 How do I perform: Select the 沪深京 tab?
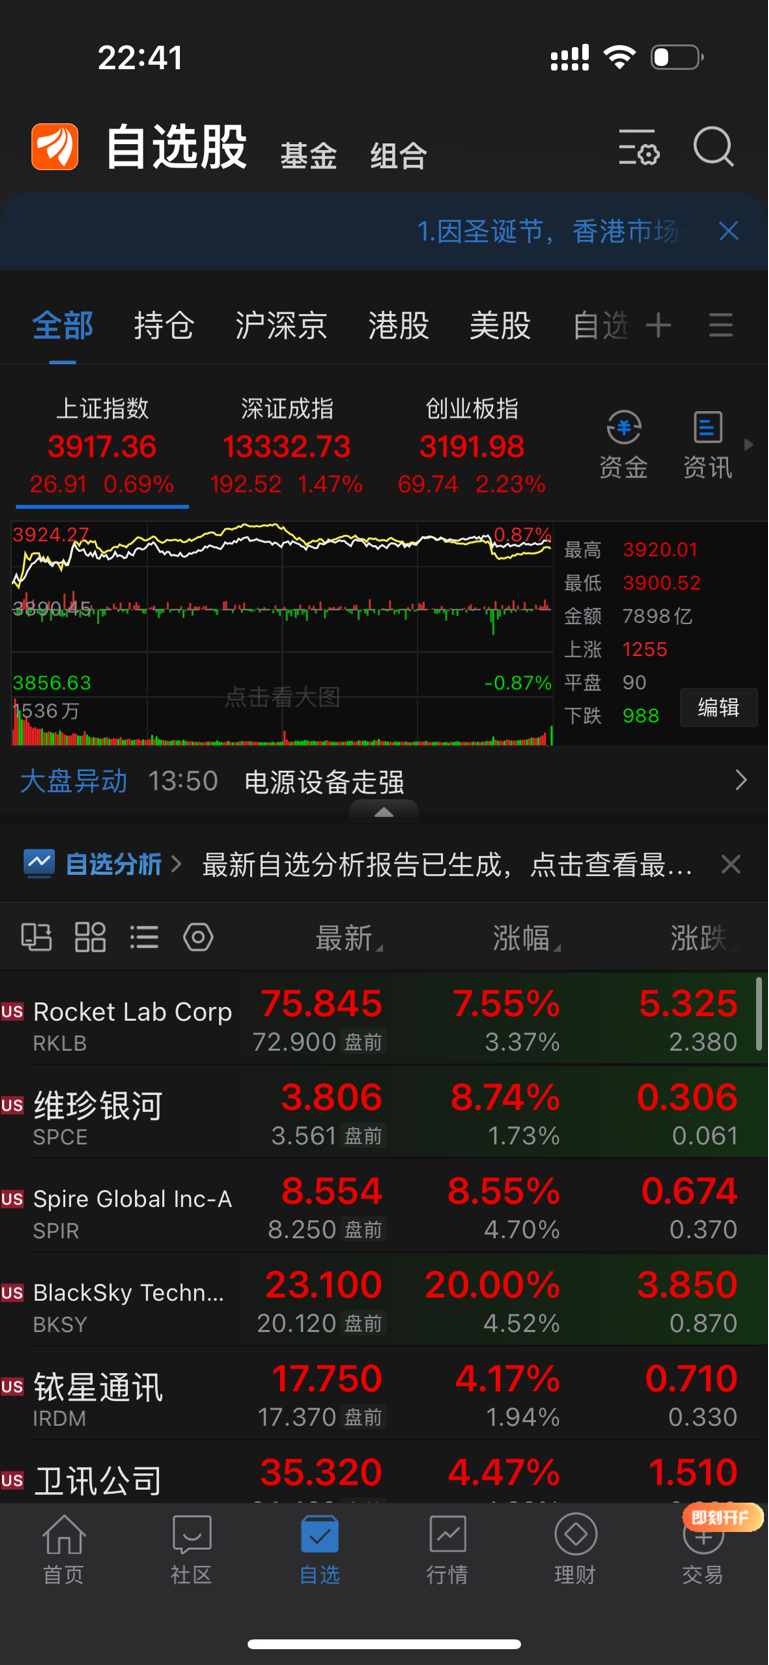281,325
